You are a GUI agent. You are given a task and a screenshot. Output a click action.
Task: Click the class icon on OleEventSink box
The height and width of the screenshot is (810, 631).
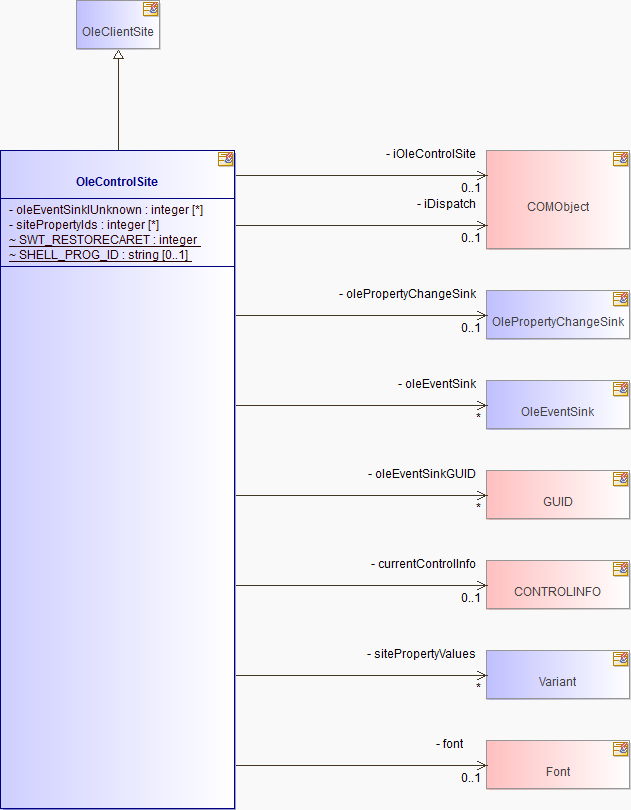pos(620,389)
